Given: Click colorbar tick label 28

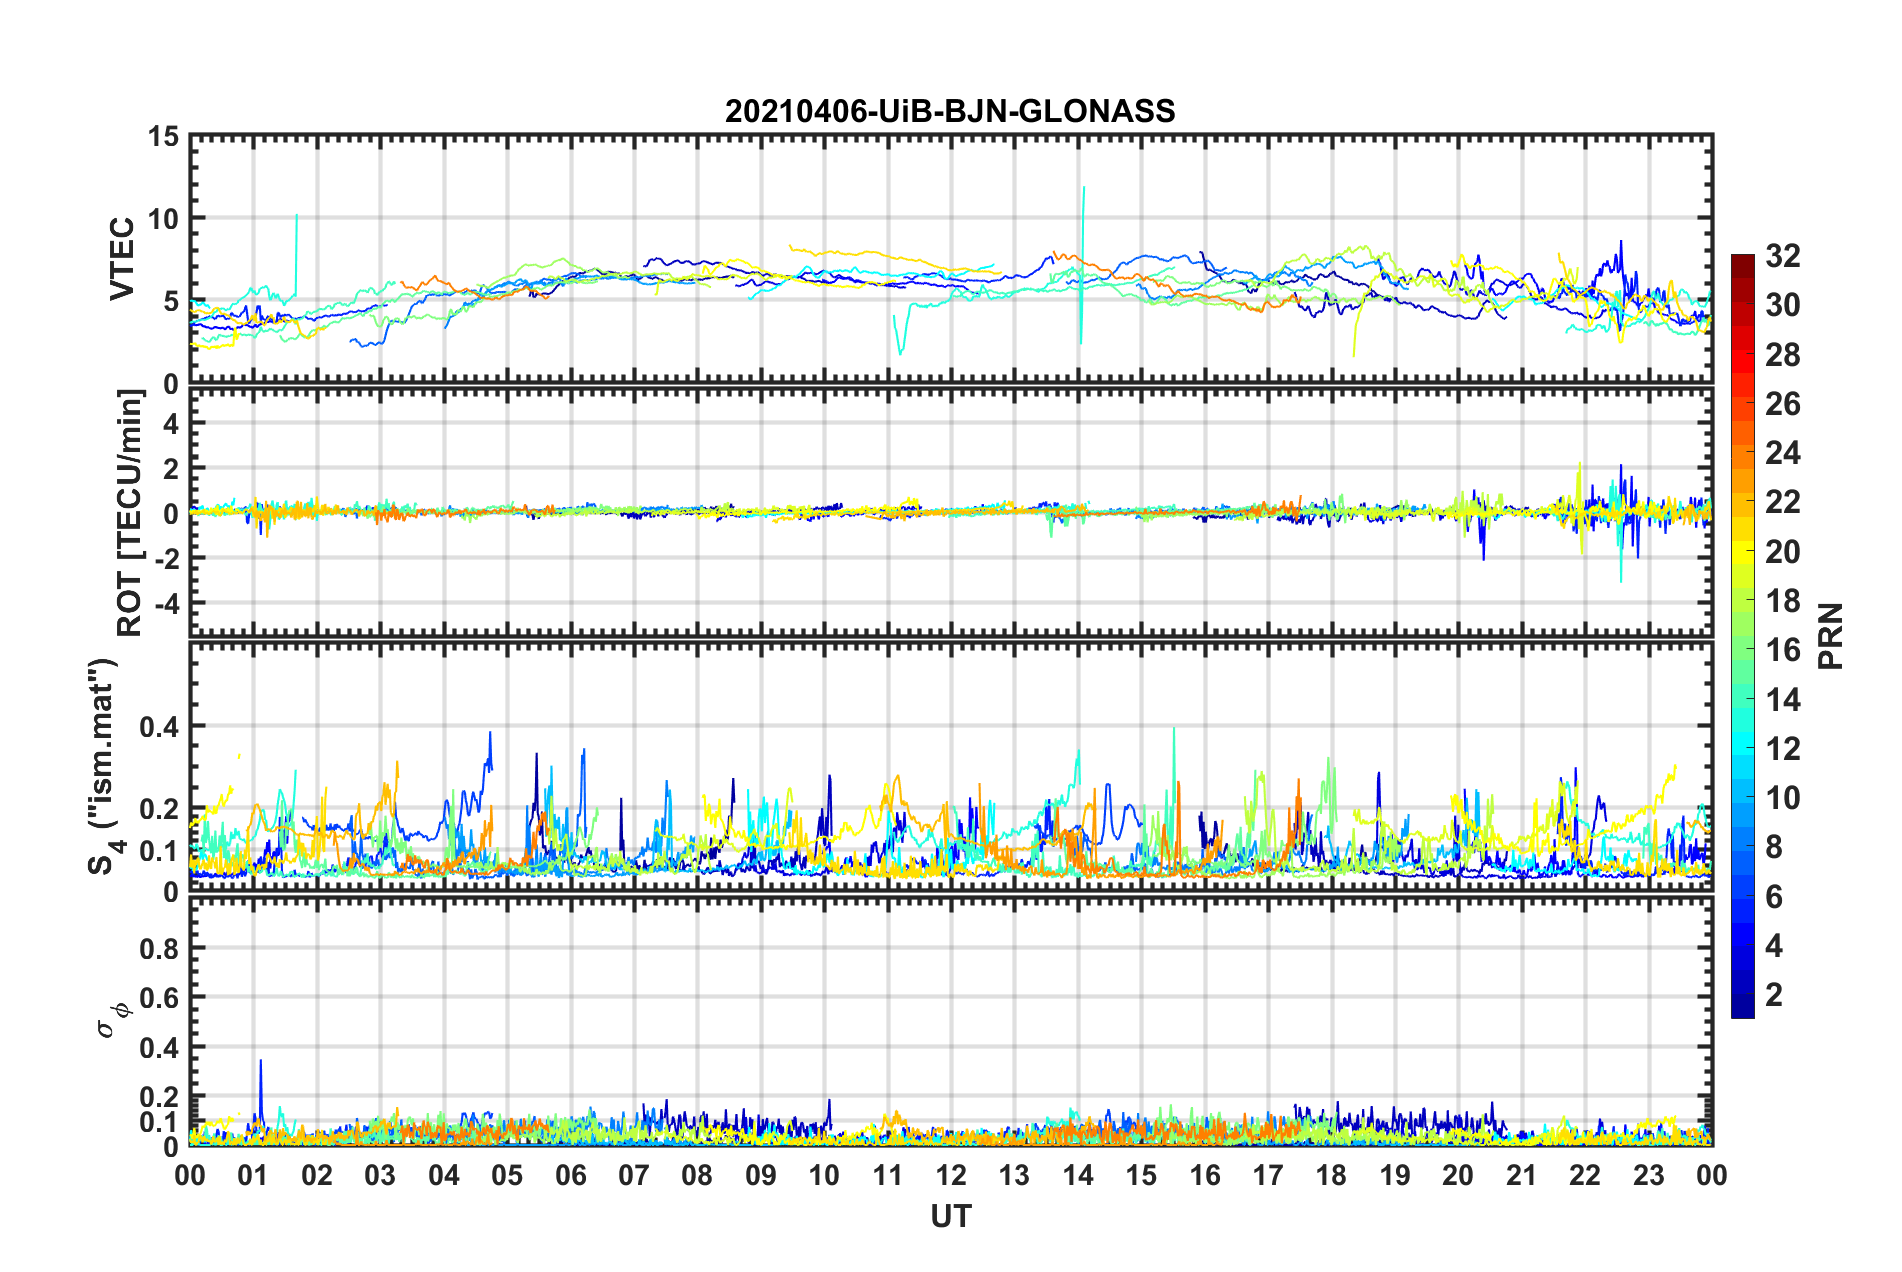Looking at the screenshot, I should pos(1783,355).
